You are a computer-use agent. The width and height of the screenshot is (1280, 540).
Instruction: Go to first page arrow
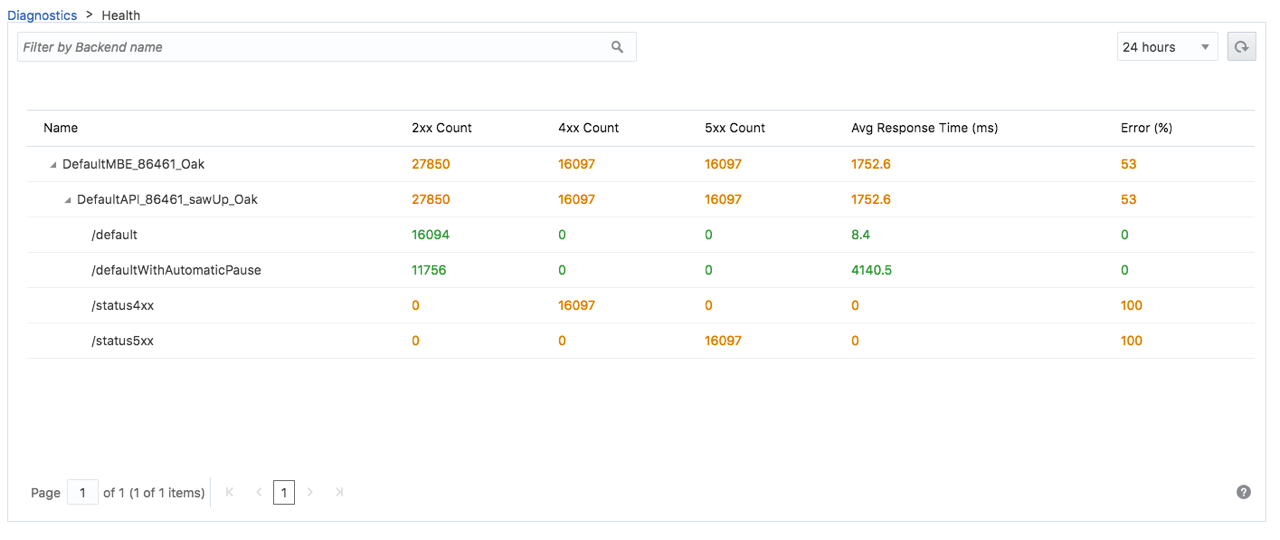[x=230, y=492]
